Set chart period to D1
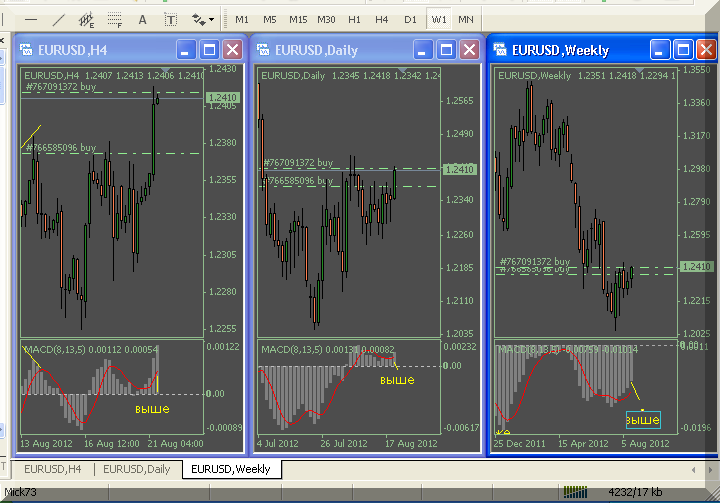The height and width of the screenshot is (503, 720). click(x=410, y=19)
